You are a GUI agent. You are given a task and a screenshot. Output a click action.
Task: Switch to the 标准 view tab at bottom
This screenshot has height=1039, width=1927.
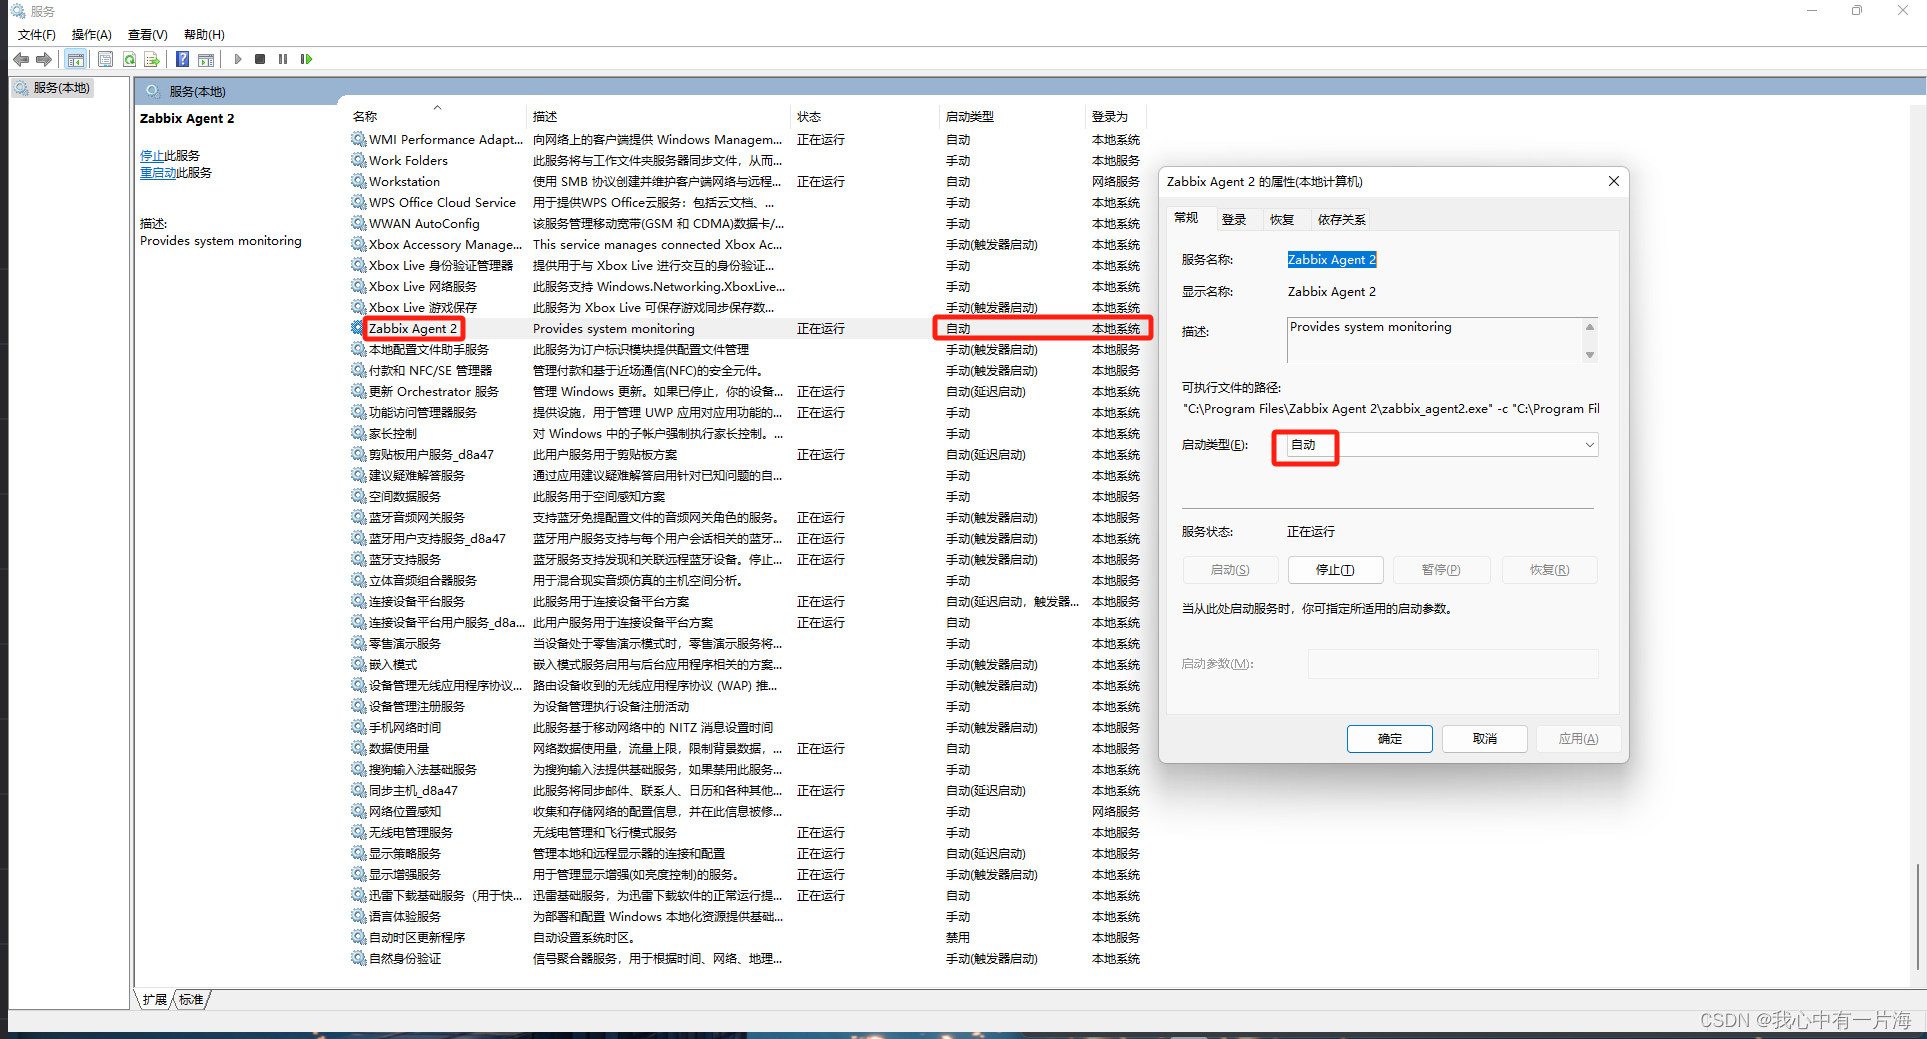tap(191, 999)
